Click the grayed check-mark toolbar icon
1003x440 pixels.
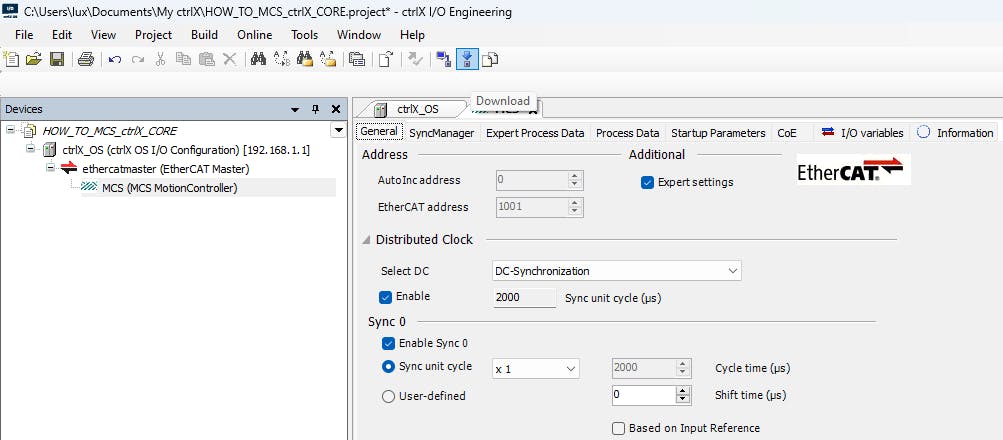(x=415, y=59)
